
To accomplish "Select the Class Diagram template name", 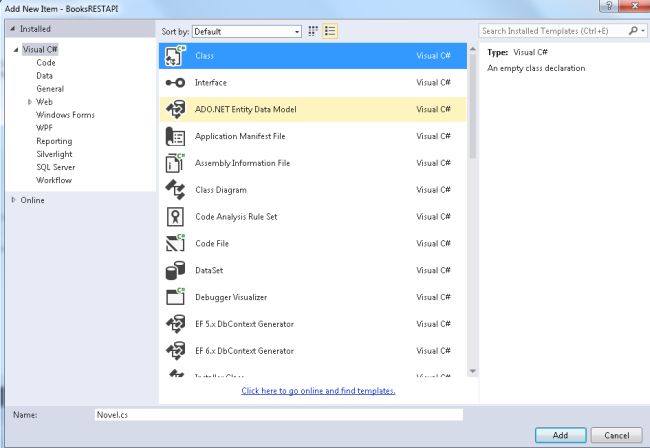I will click(221, 190).
